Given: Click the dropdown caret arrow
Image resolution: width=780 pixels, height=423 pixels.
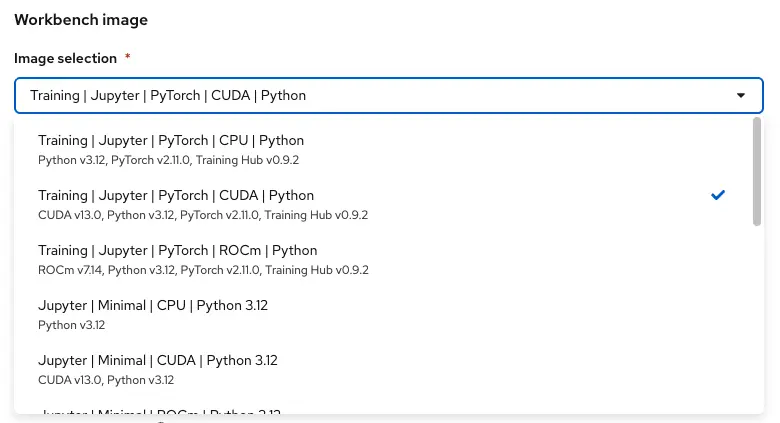Looking at the screenshot, I should tap(741, 95).
